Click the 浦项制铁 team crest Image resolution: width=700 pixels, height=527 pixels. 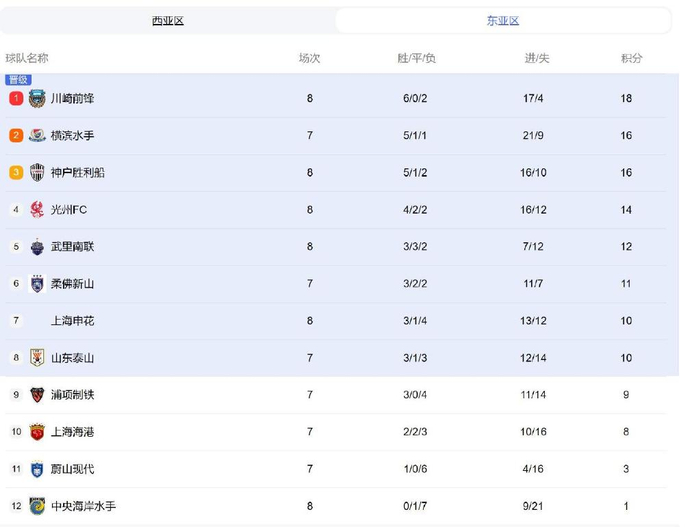click(37, 394)
